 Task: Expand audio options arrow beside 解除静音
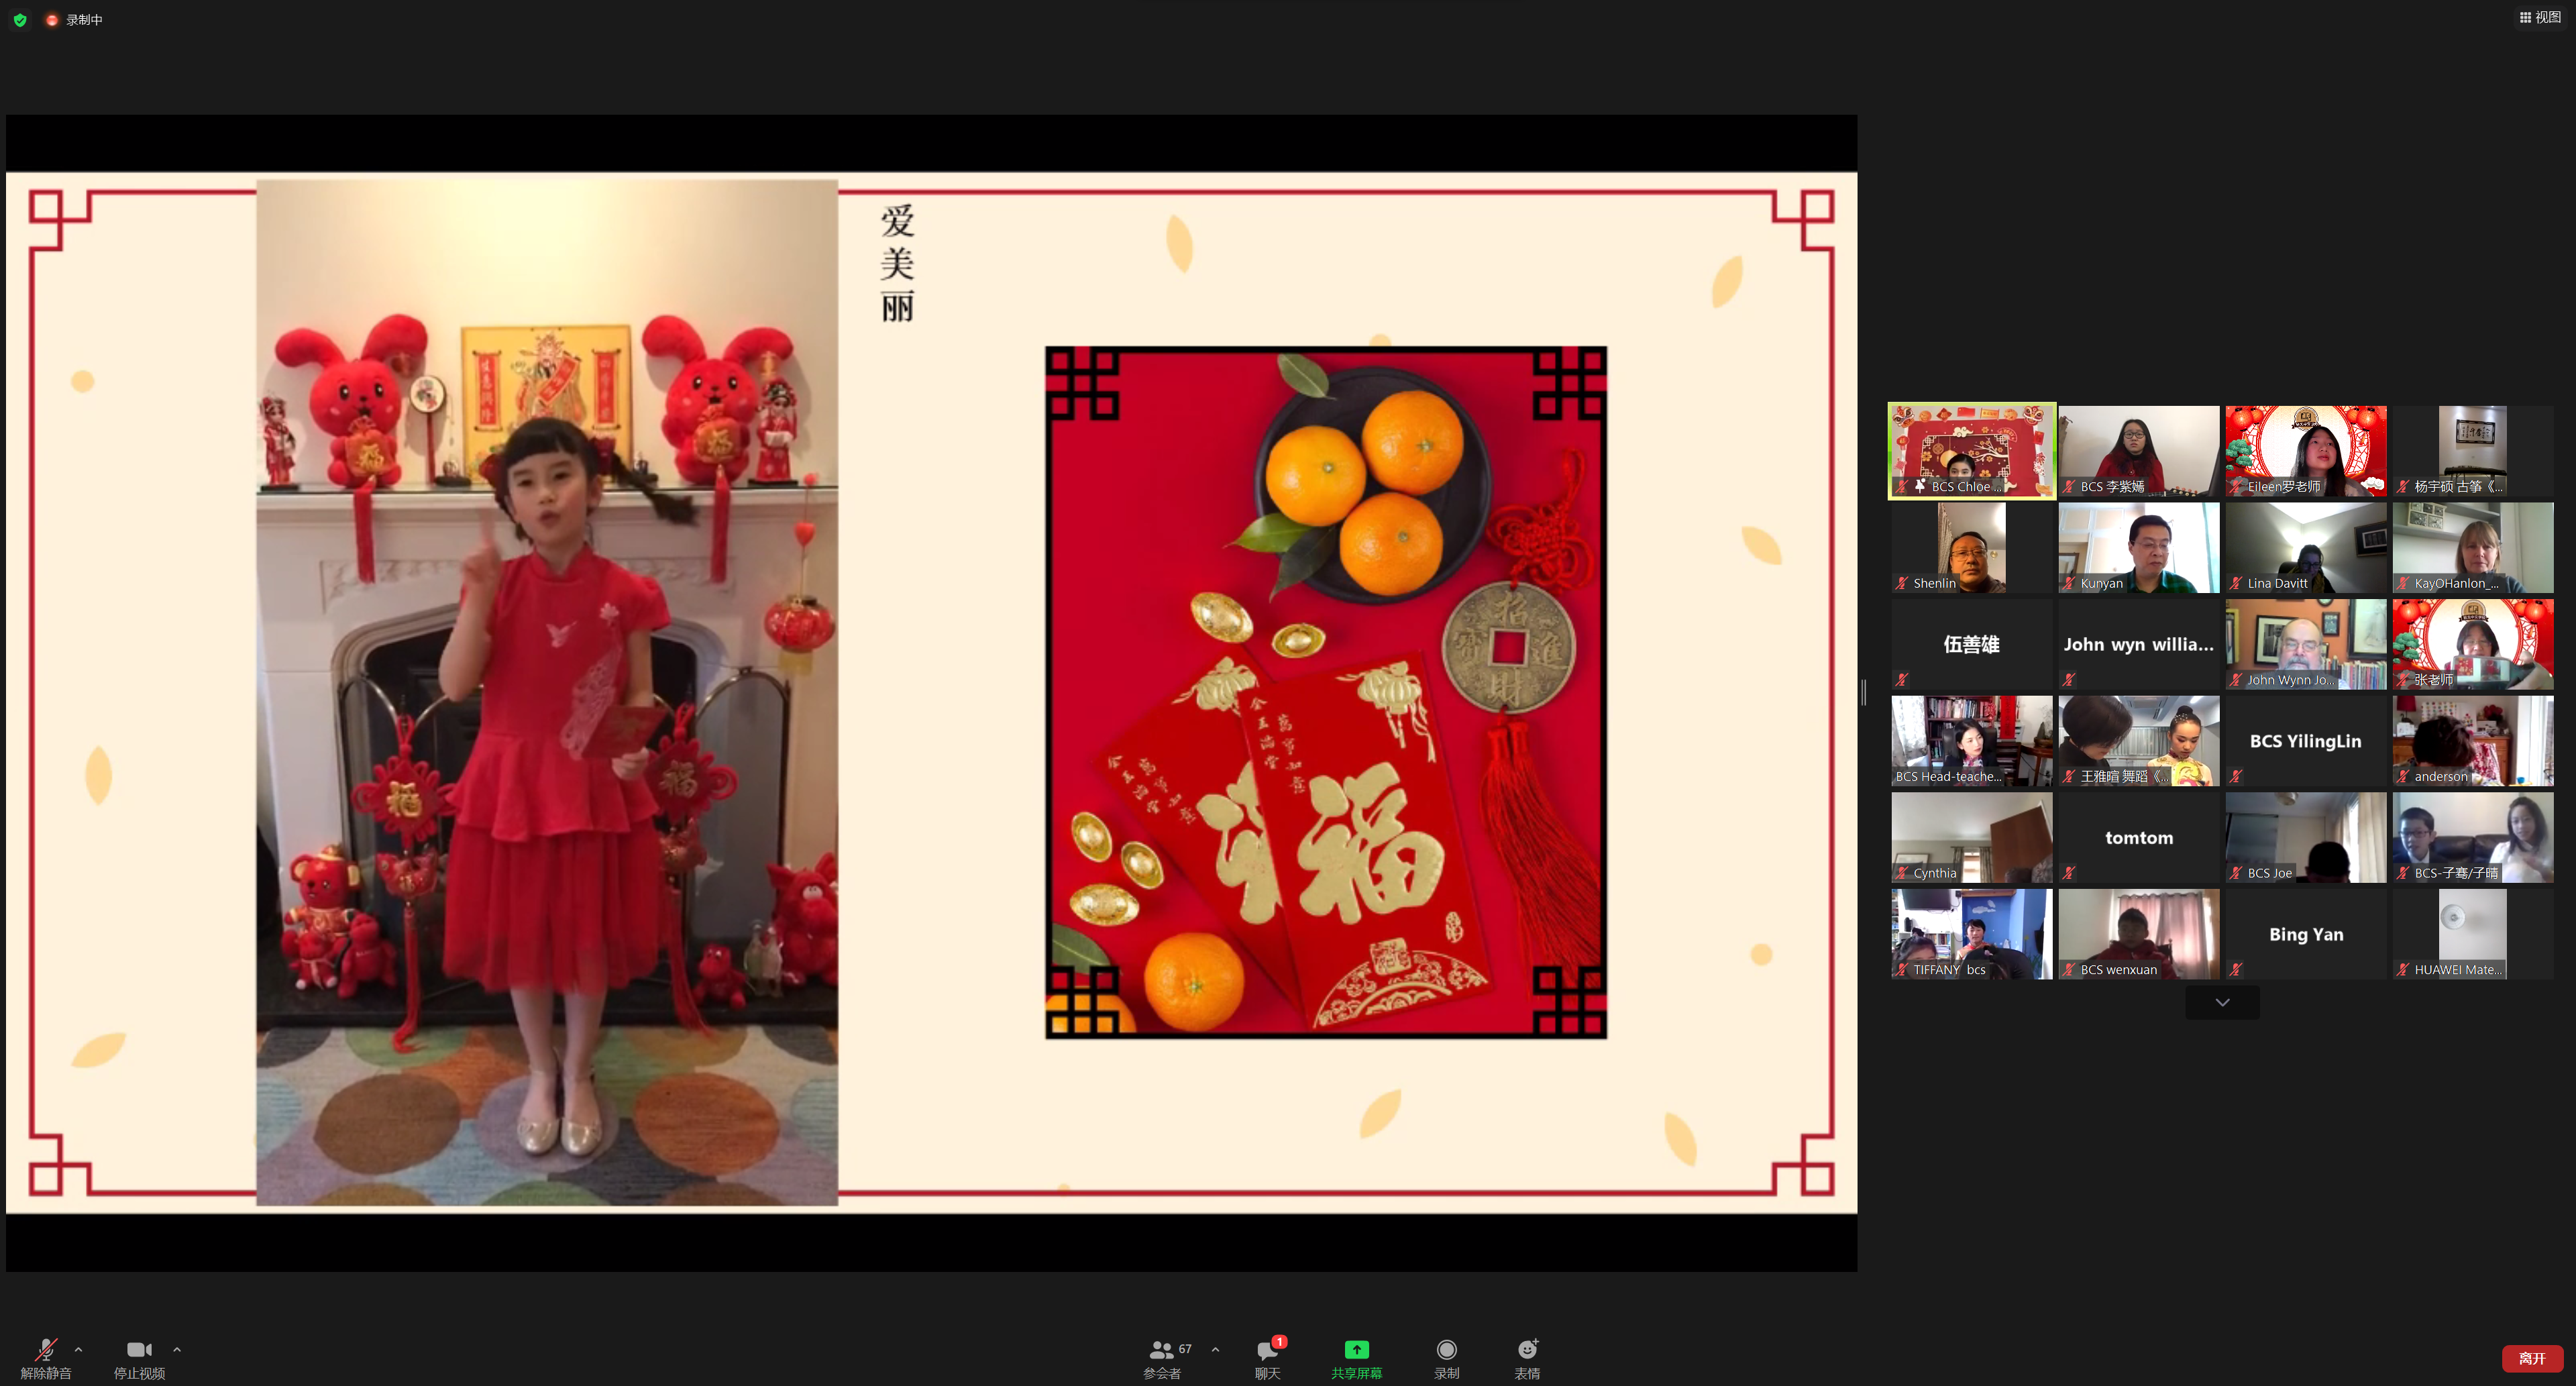[79, 1349]
